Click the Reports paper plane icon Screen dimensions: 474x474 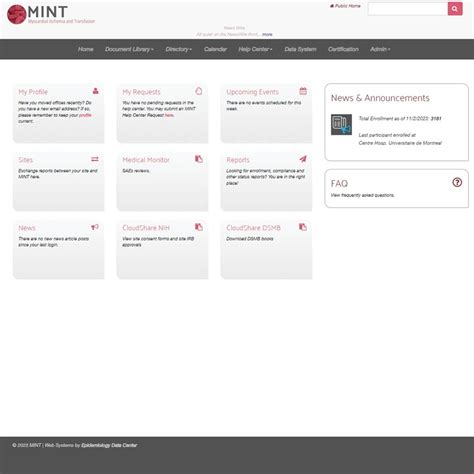tap(303, 159)
